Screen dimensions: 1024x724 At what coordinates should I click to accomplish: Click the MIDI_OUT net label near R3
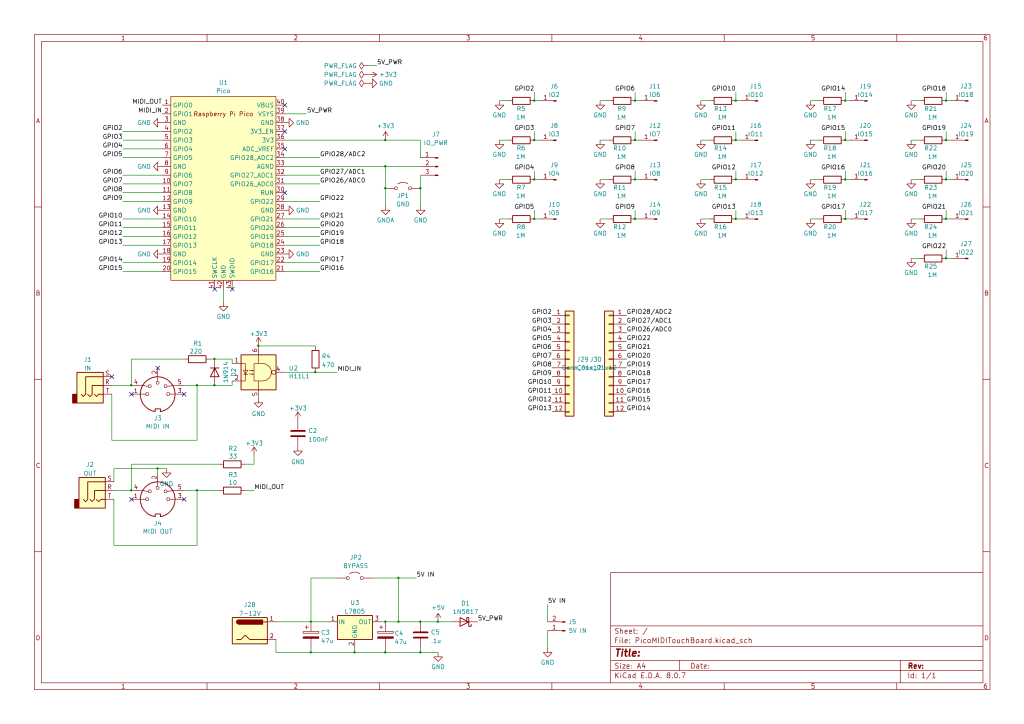click(x=268, y=487)
